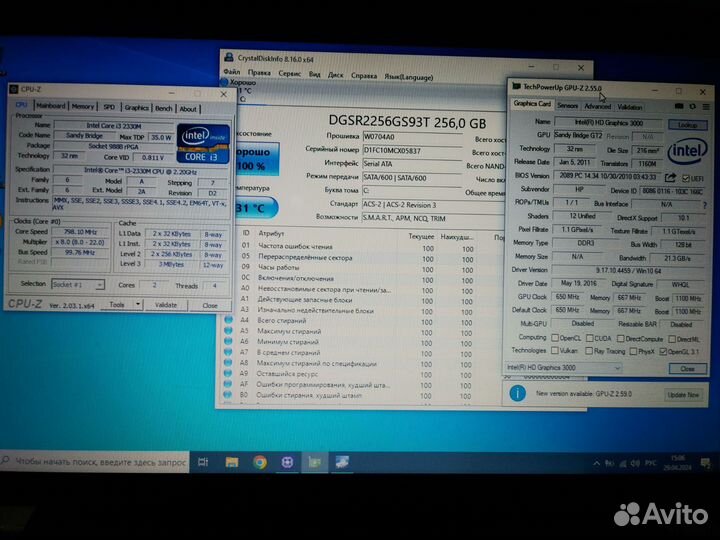Click the serial number field D1FC10MCX05837

(412, 150)
